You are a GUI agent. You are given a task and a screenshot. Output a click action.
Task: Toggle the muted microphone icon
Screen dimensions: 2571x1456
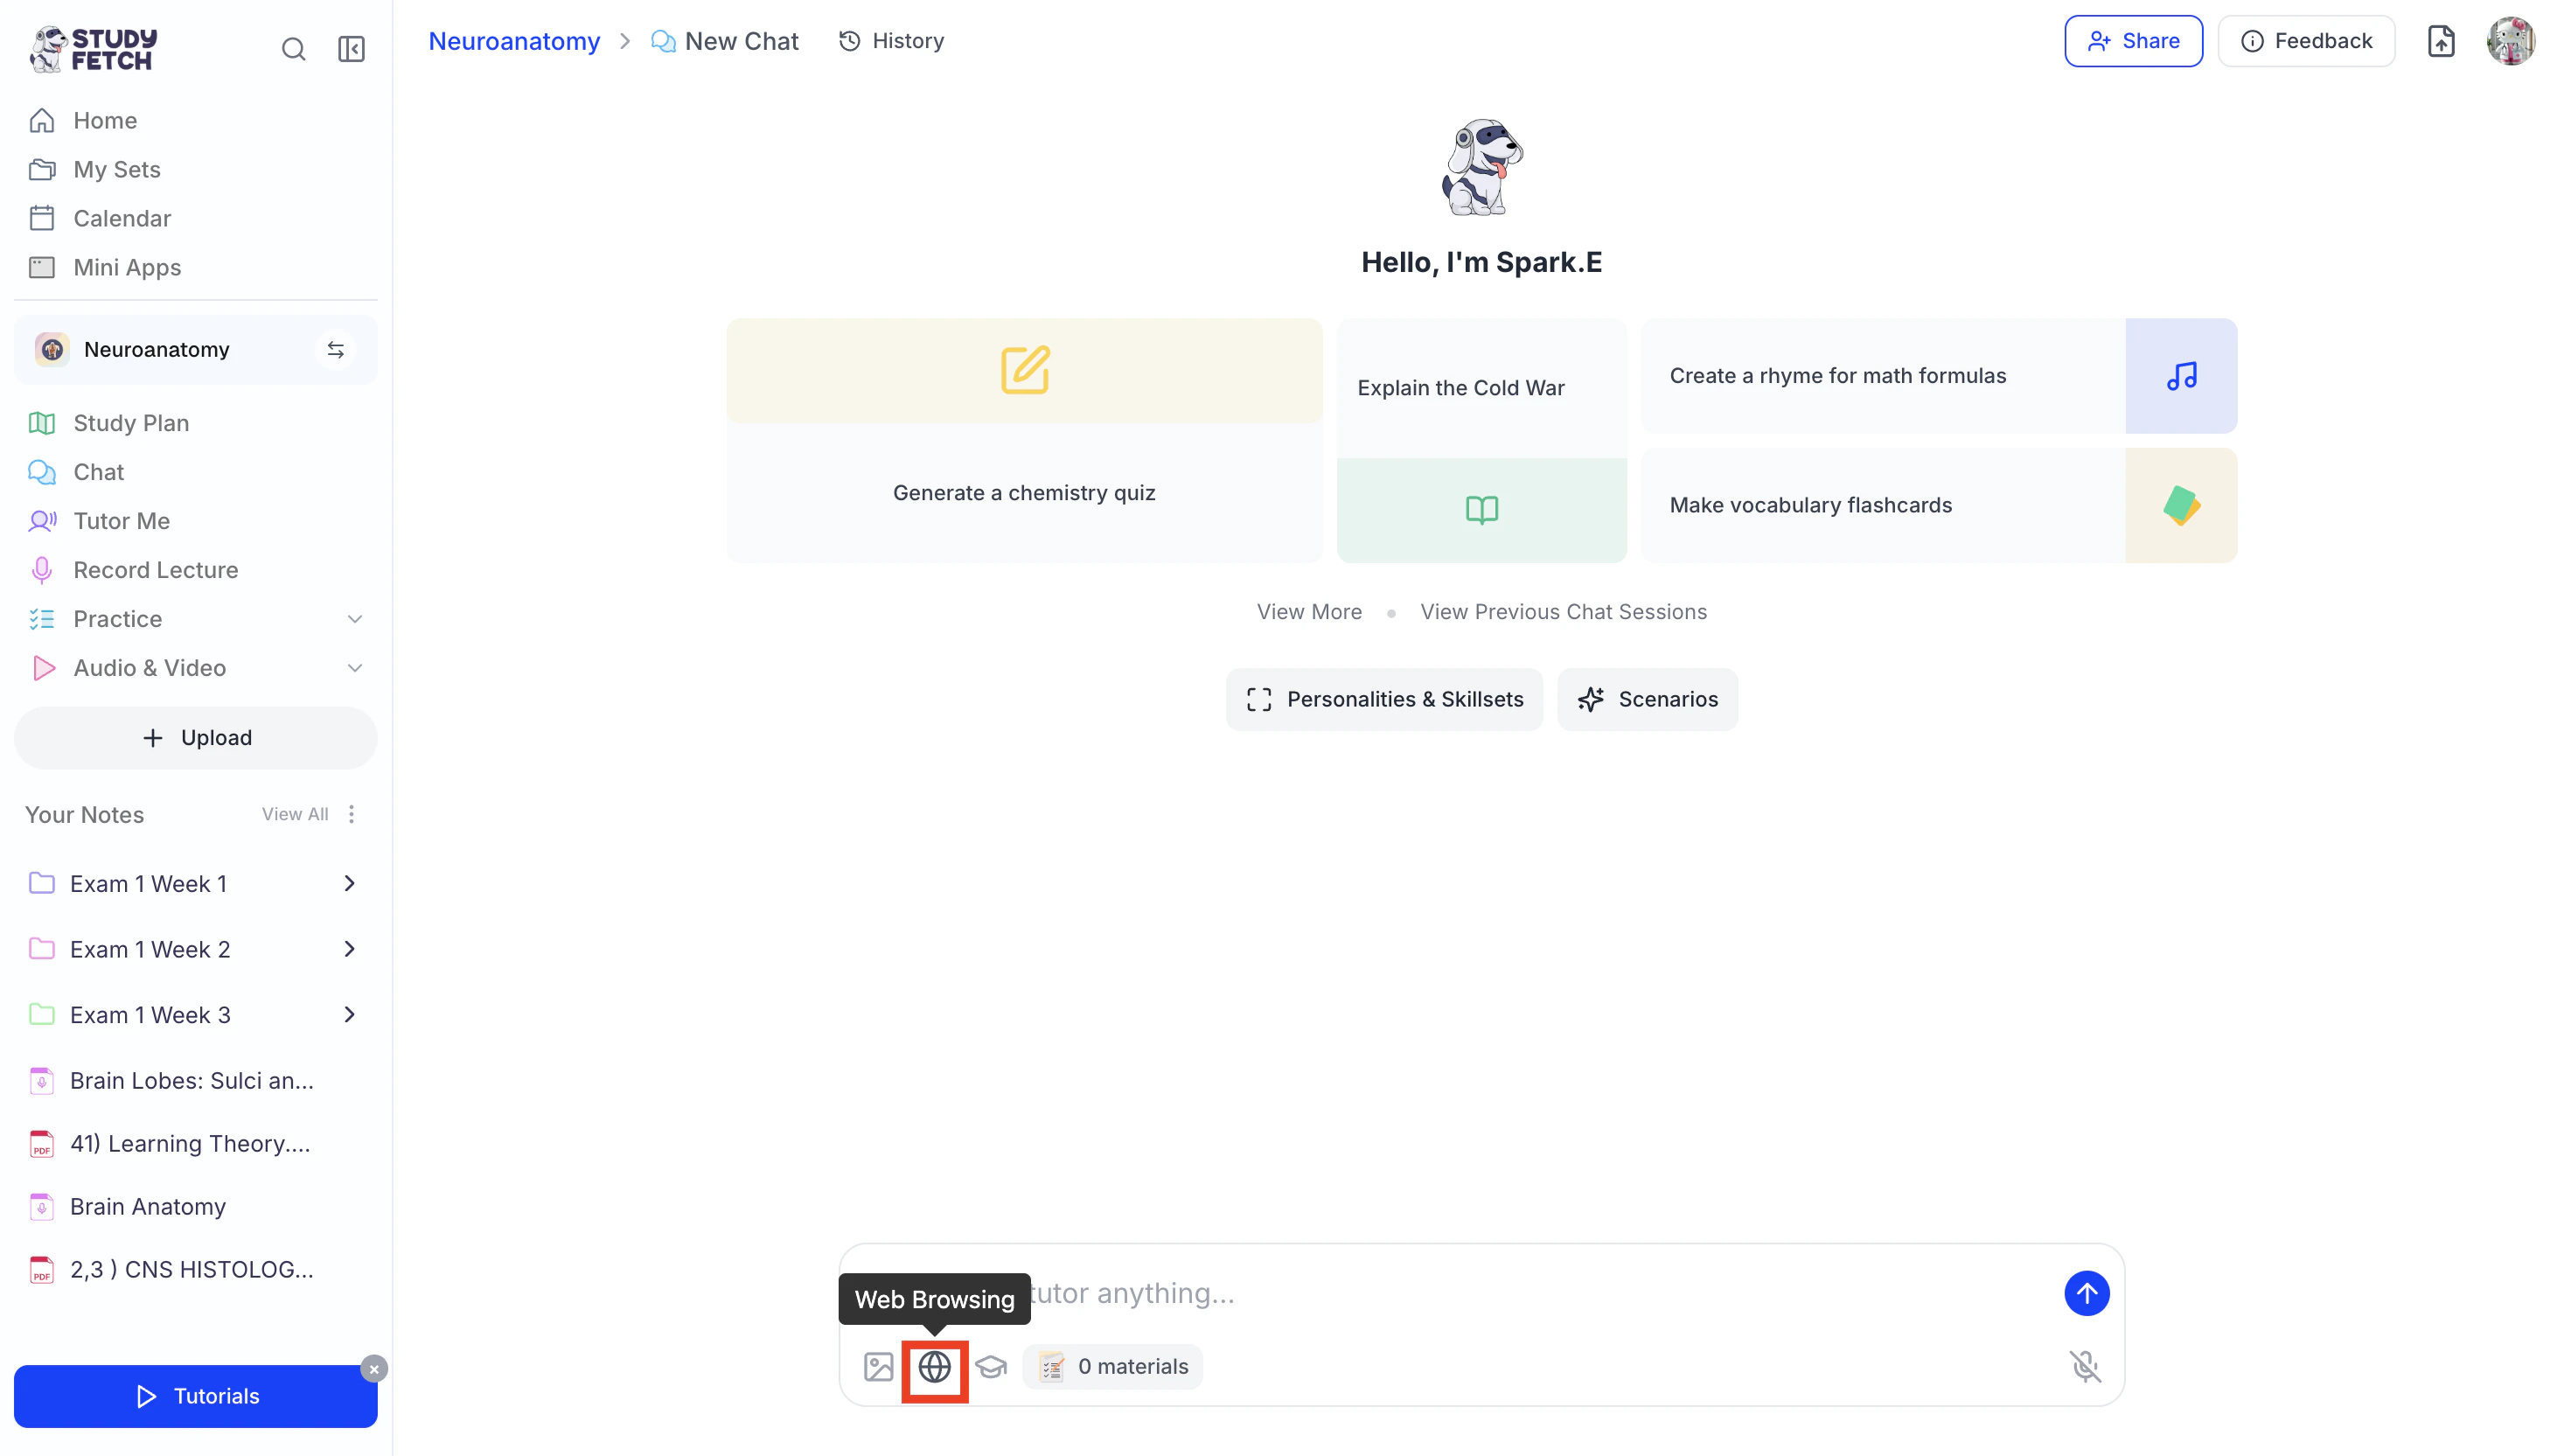pos(2085,1366)
